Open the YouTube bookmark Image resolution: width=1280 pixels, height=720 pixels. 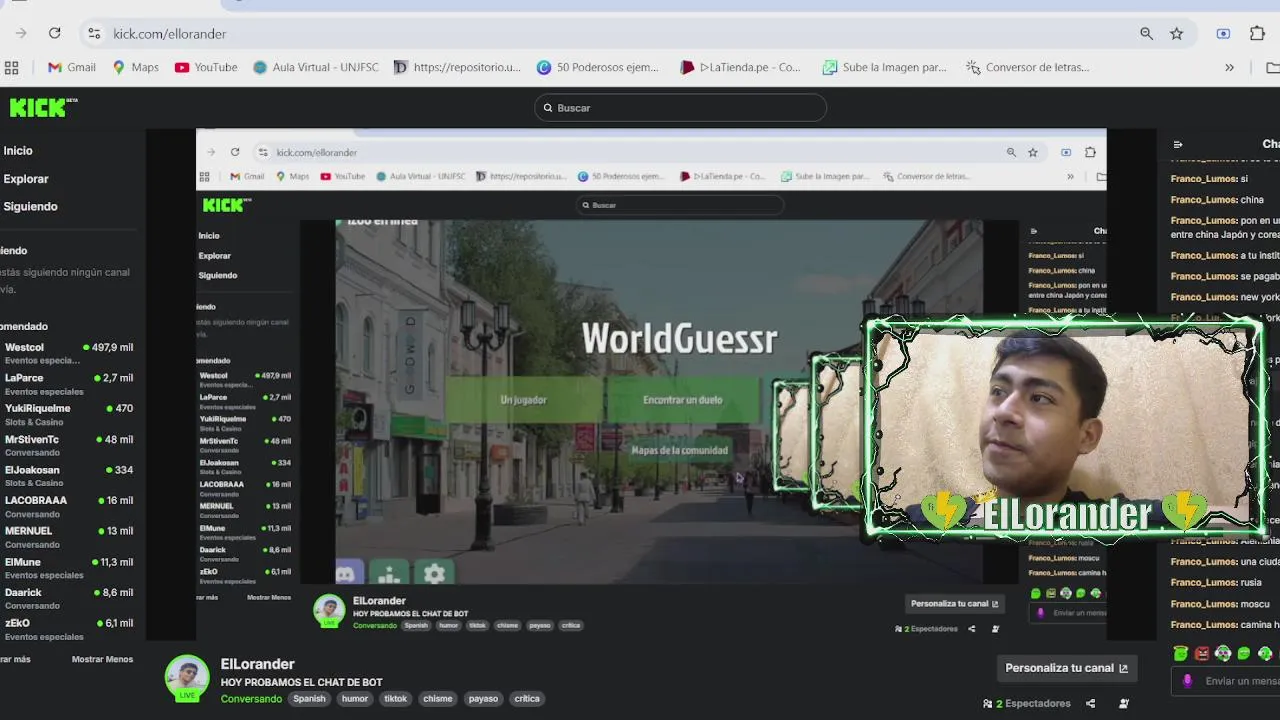point(206,67)
